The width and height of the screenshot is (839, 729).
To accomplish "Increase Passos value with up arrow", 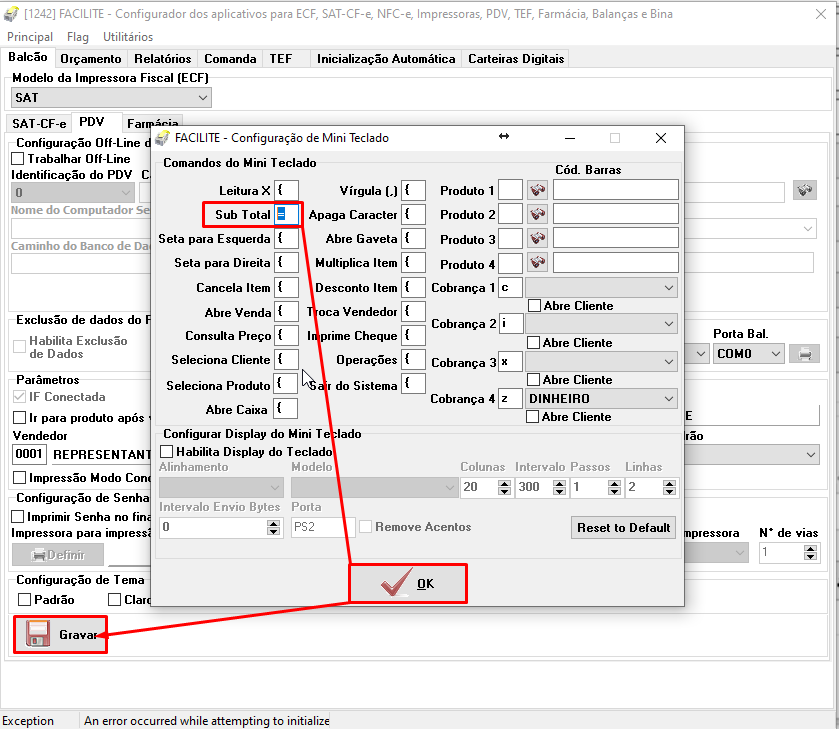I will [615, 483].
